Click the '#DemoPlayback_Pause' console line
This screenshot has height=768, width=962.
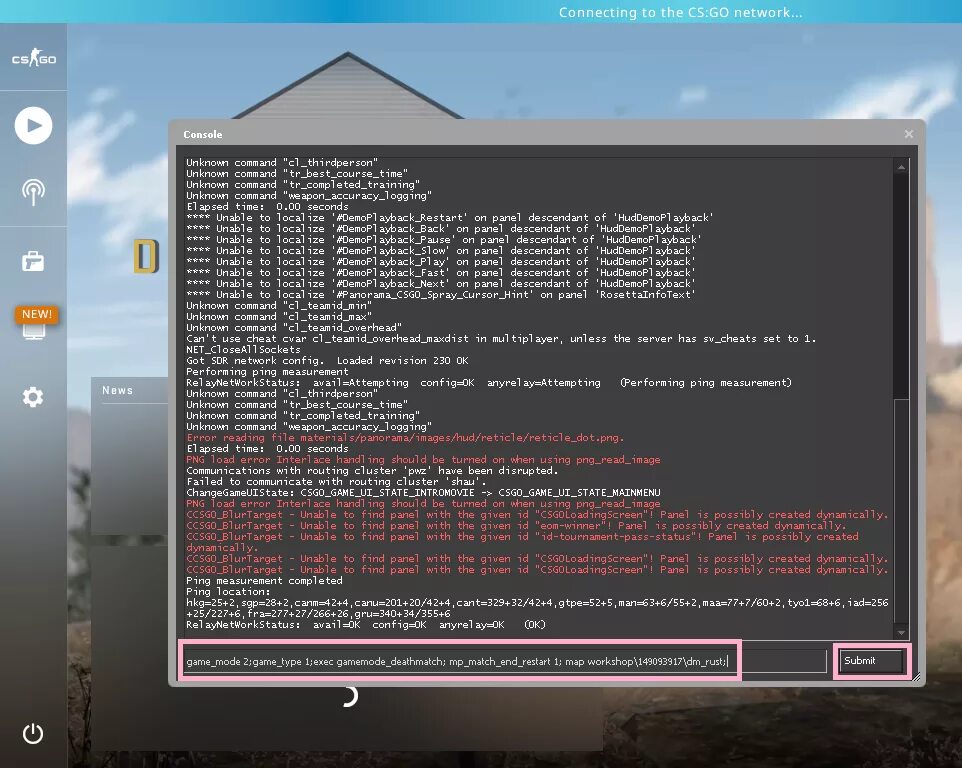[x=444, y=240]
